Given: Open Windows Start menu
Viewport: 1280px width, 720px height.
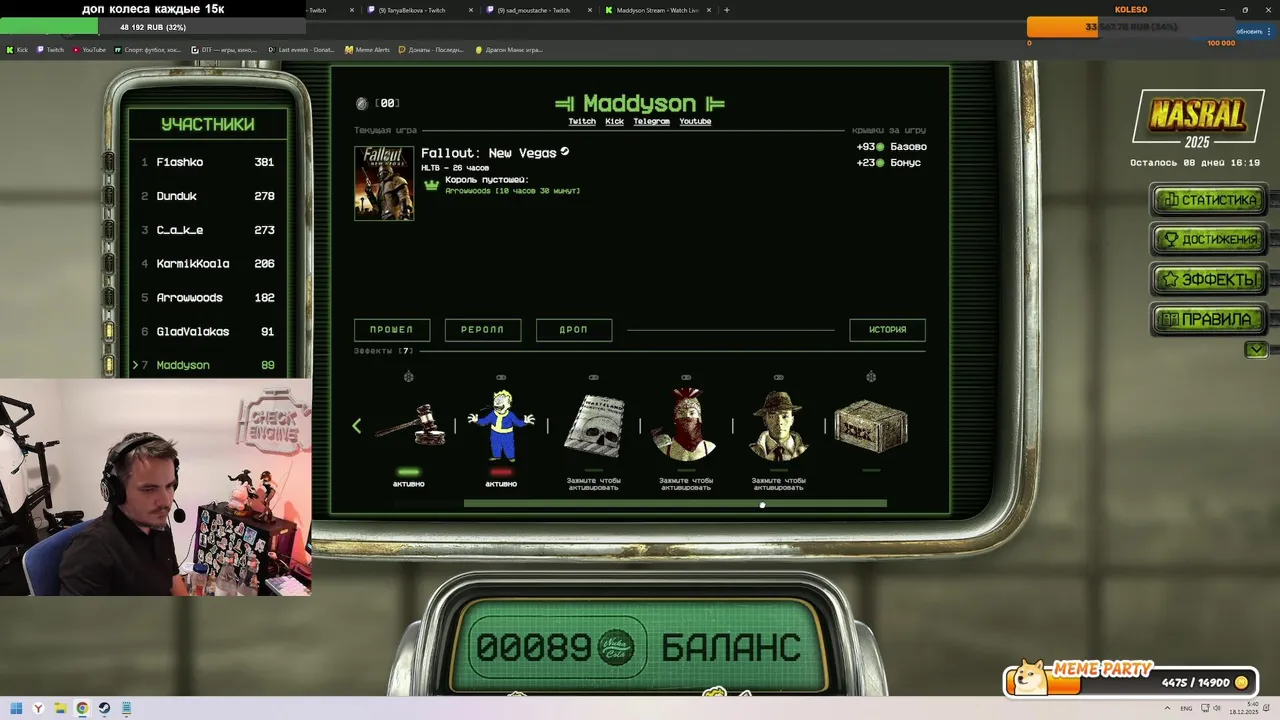Looking at the screenshot, I should tap(17, 708).
